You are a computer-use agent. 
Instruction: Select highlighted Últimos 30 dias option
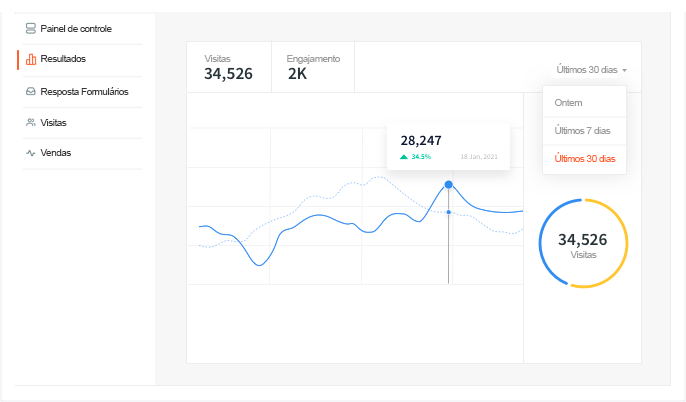(x=584, y=159)
